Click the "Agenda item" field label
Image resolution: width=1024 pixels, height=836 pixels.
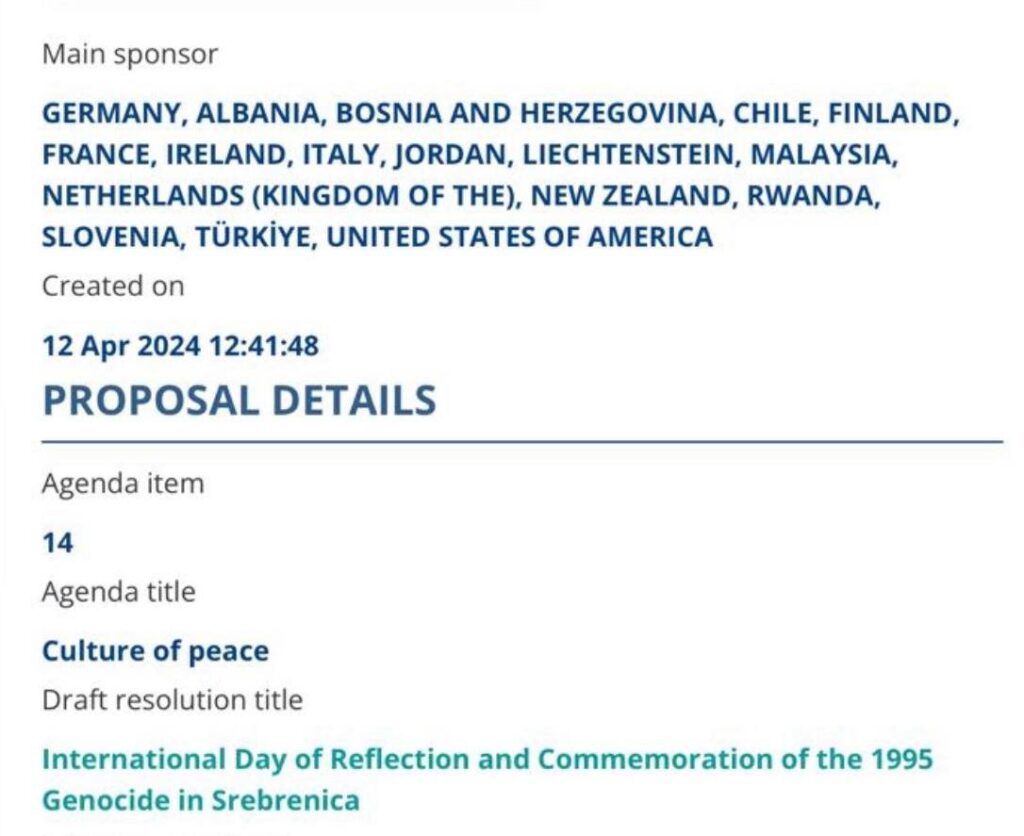coord(122,484)
